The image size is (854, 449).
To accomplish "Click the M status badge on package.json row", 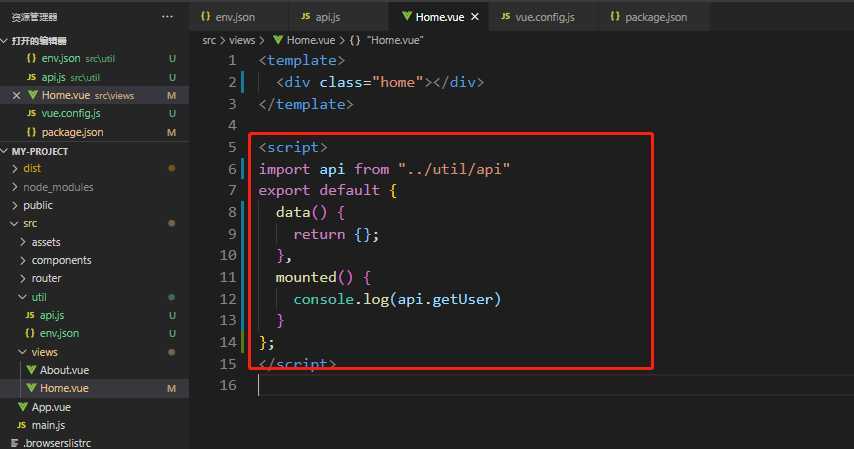I will click(172, 132).
